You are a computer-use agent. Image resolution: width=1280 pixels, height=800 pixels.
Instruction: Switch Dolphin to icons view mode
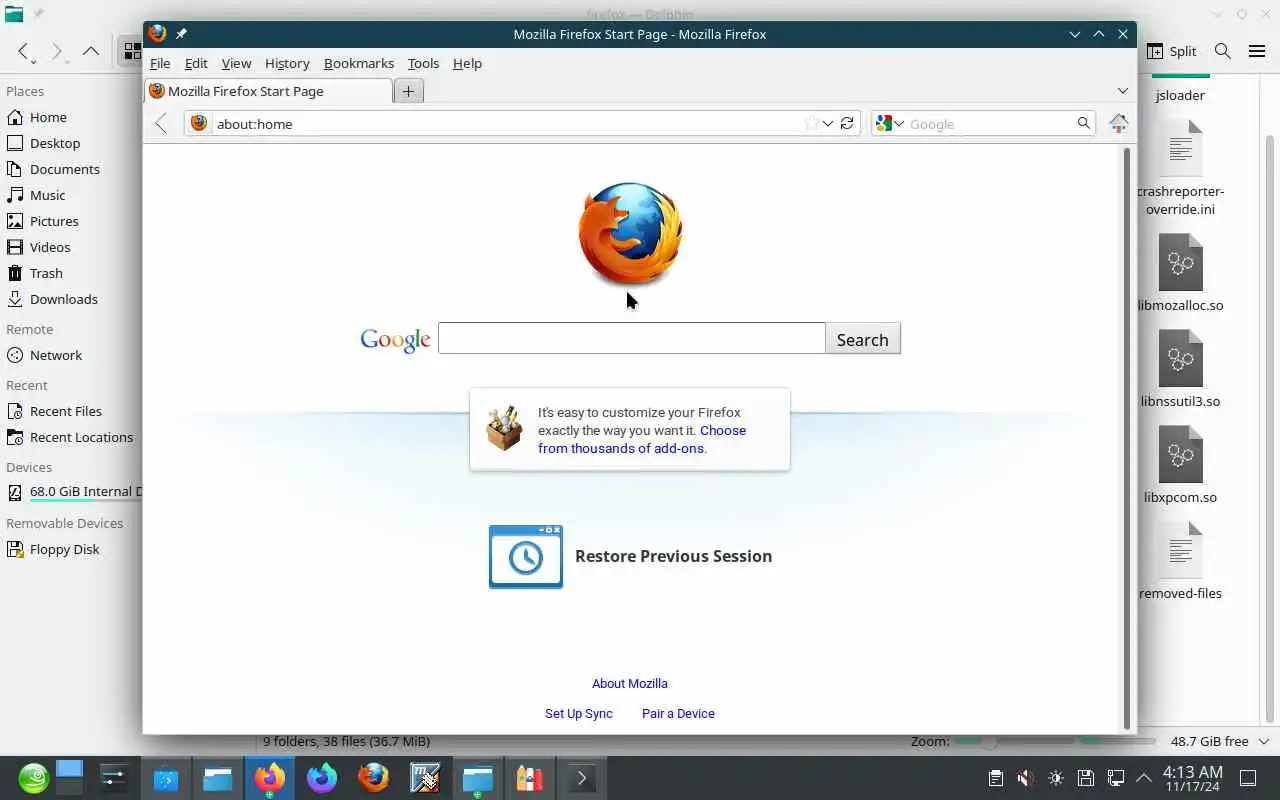[131, 51]
